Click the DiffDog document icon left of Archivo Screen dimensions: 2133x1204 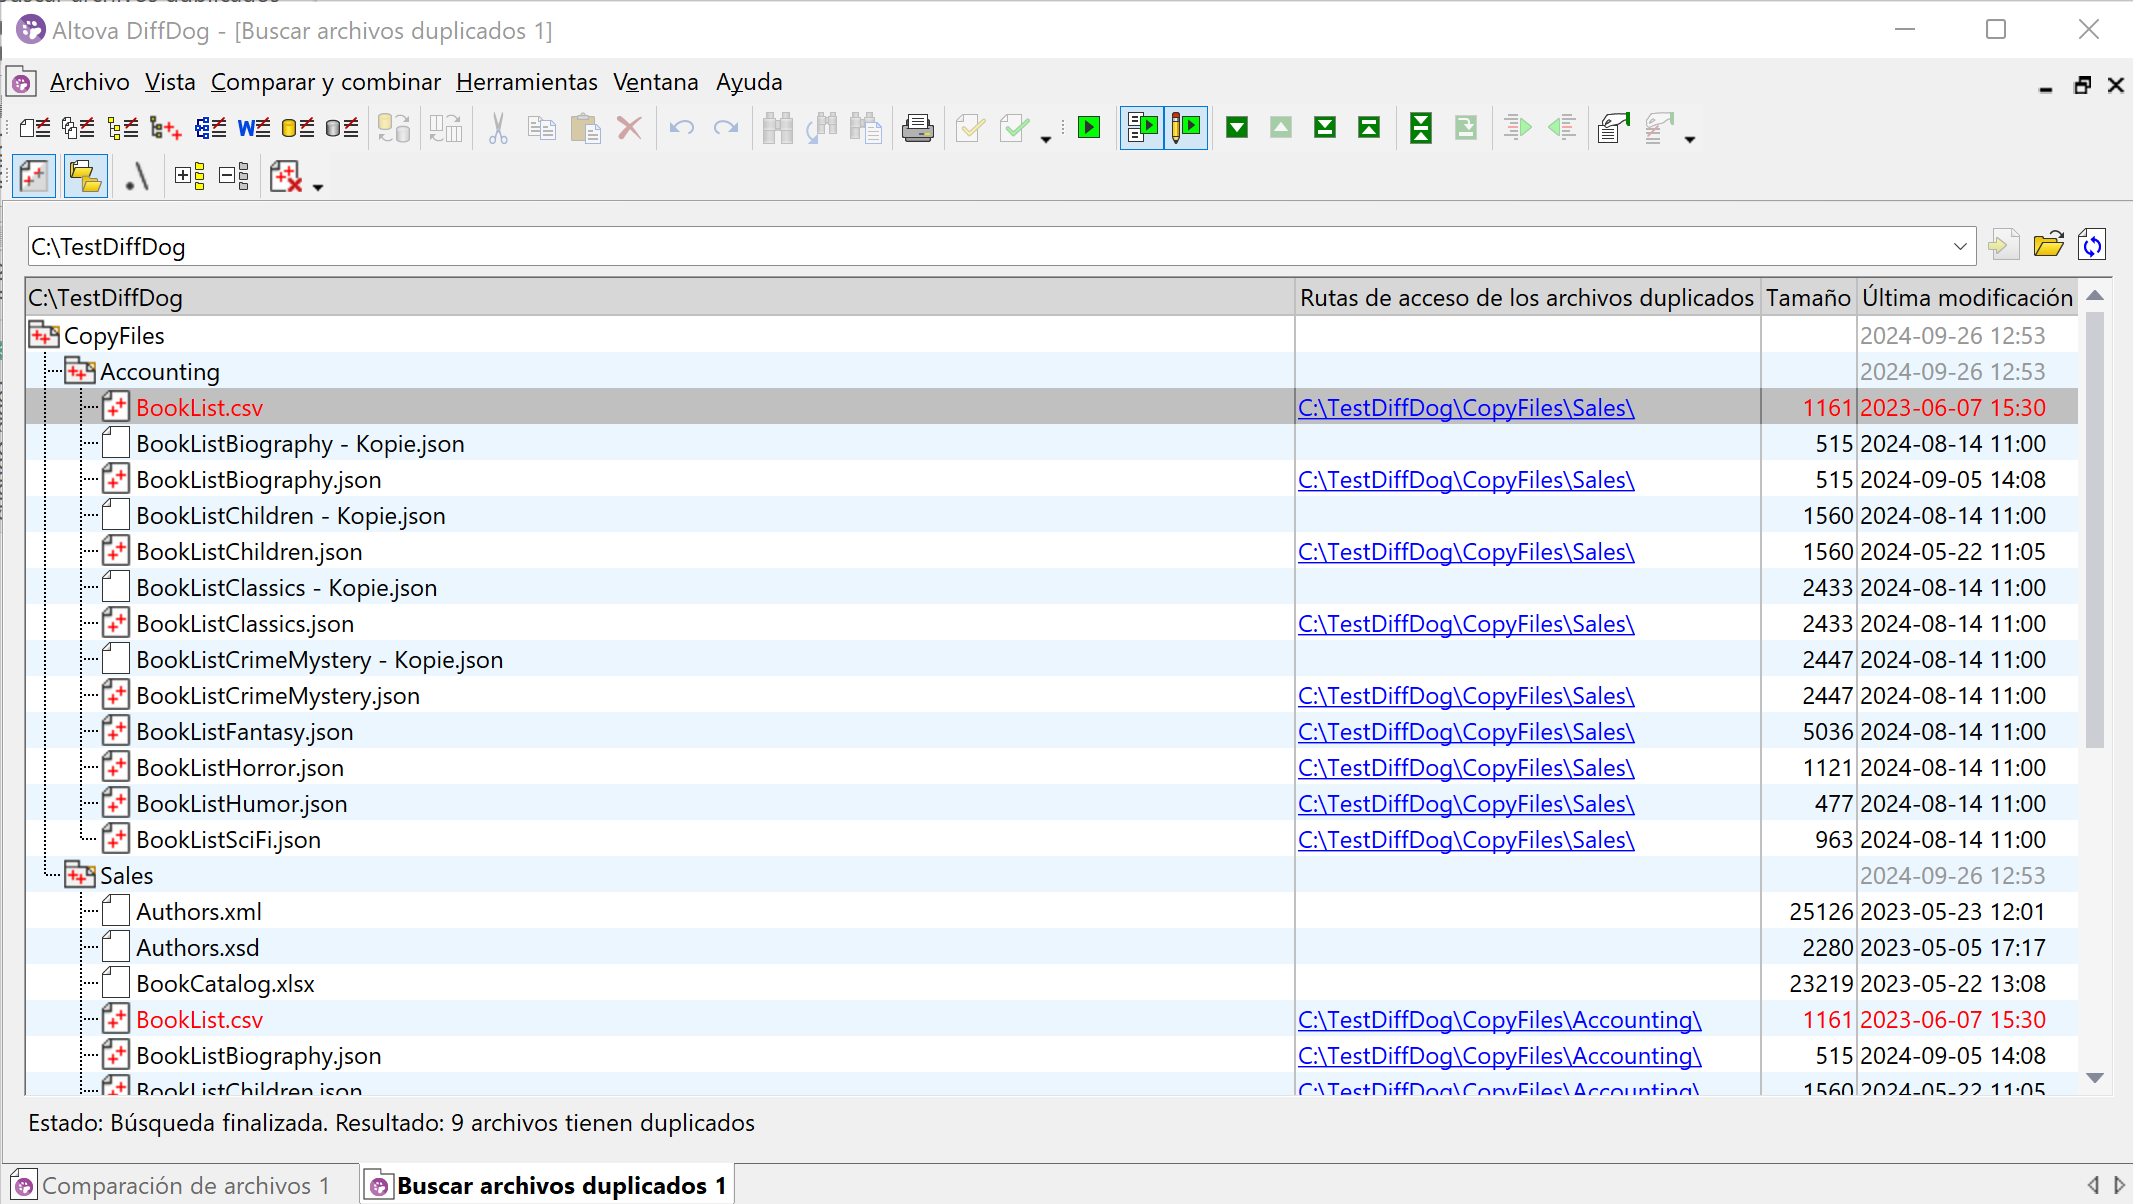(22, 82)
